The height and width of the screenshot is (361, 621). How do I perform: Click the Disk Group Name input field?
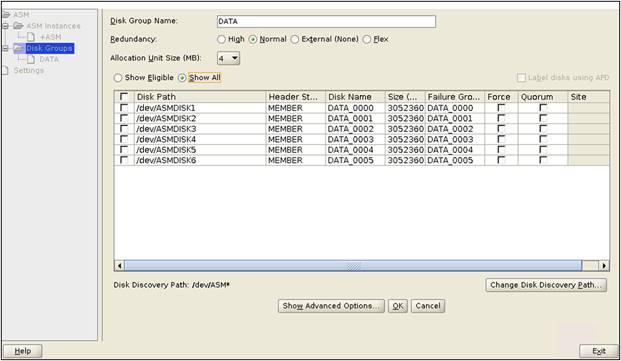pos(326,21)
